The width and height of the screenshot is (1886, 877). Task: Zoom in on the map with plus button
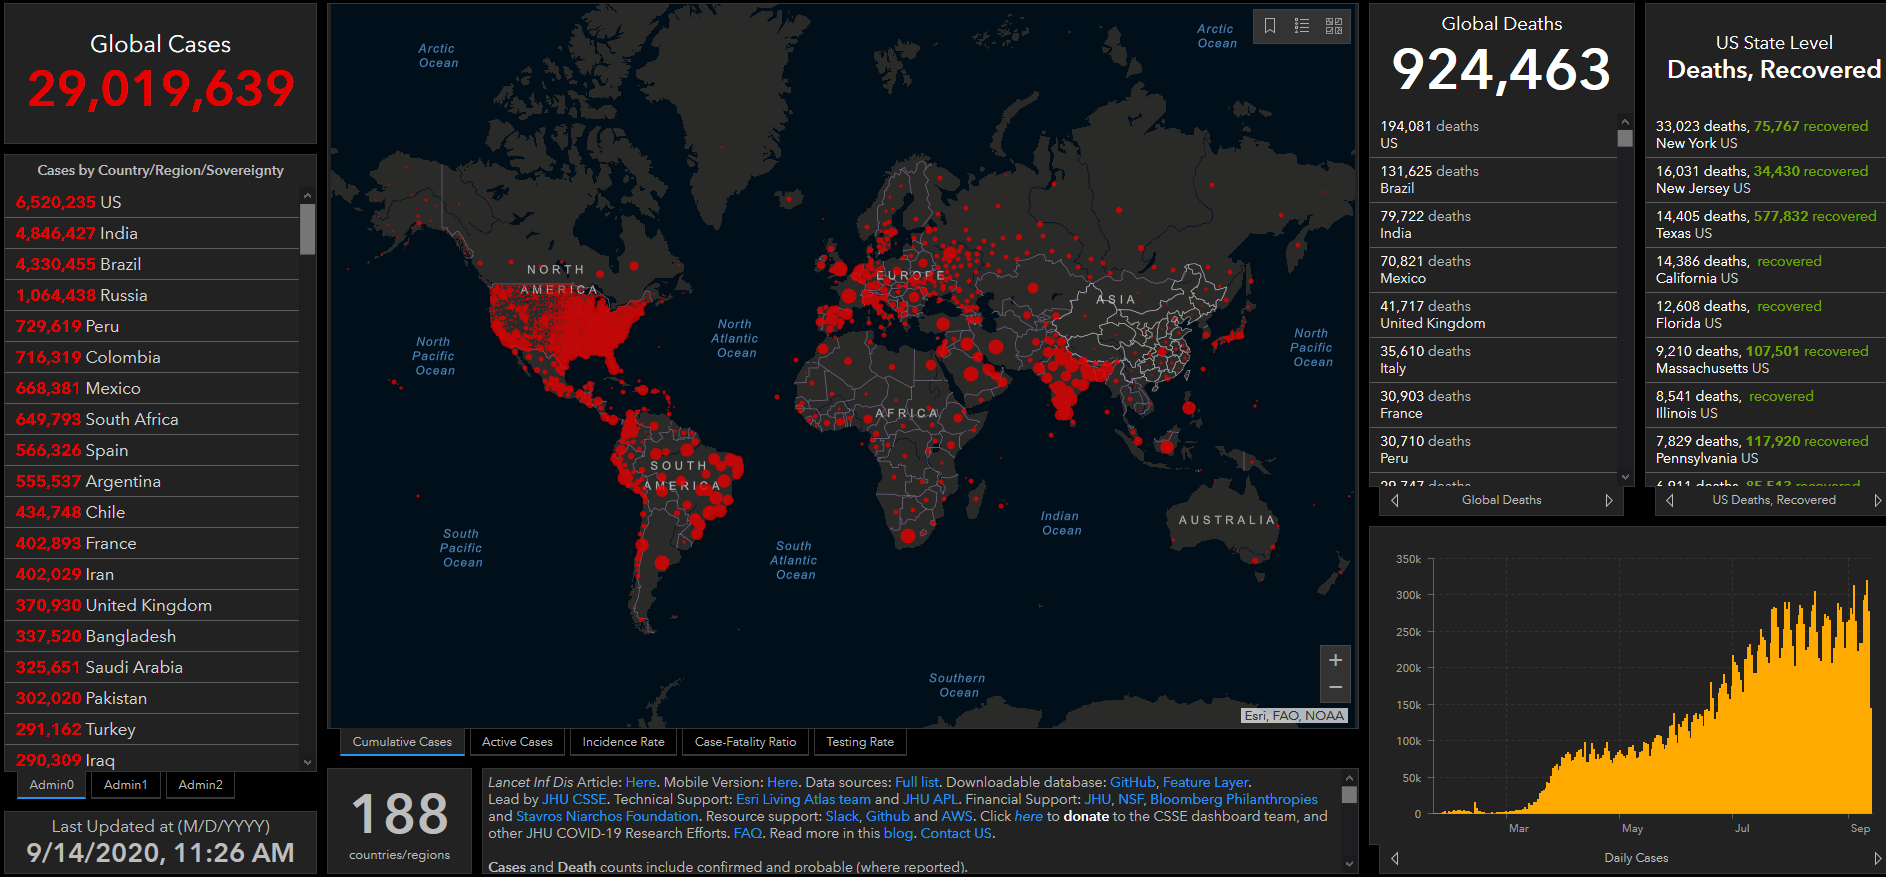click(x=1335, y=660)
